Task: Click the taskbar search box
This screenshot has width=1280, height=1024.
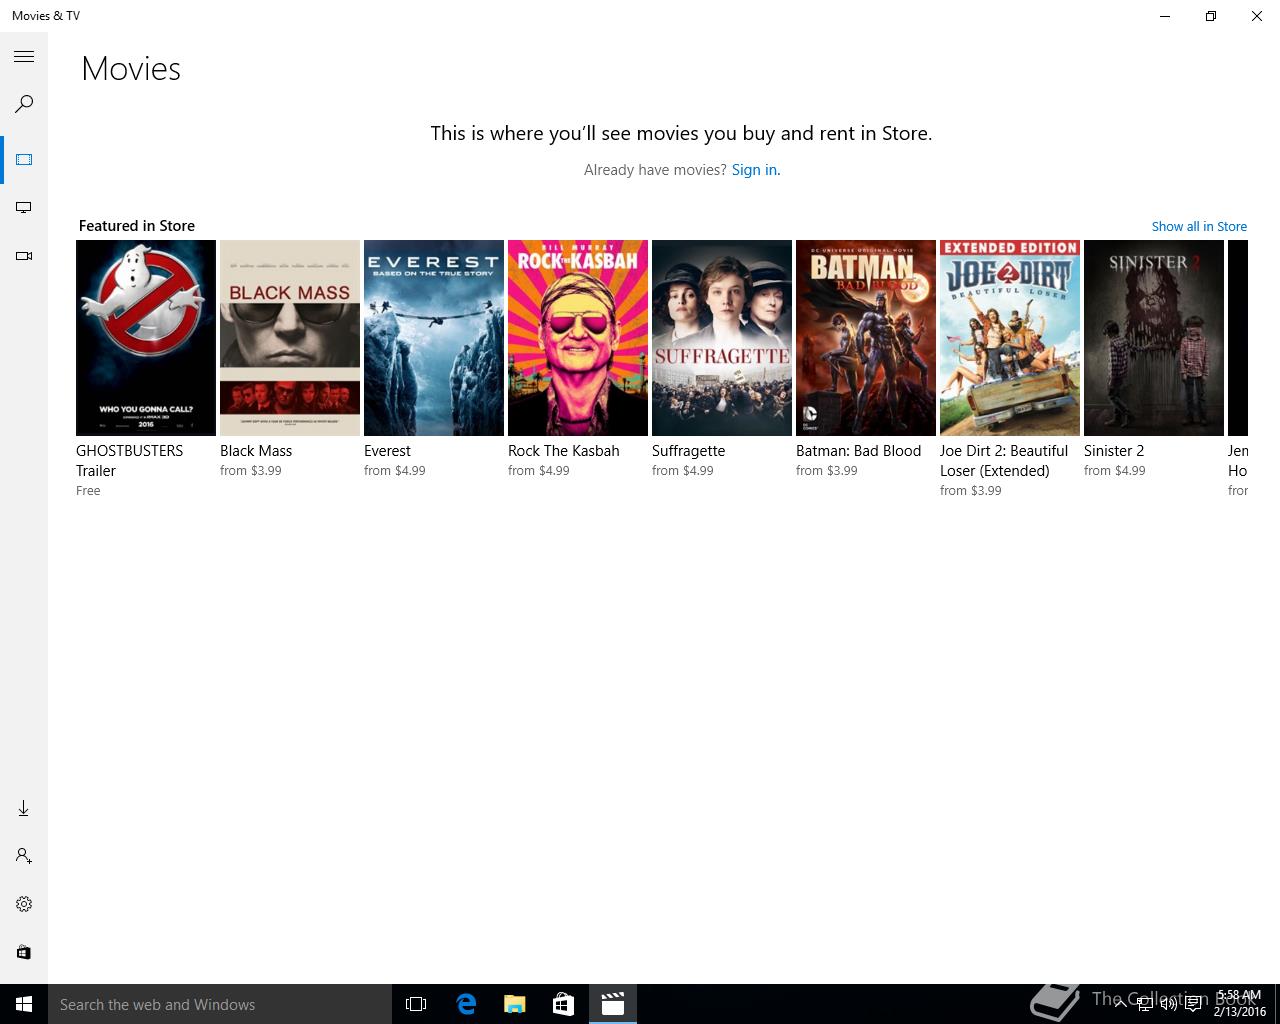Action: tap(220, 1004)
